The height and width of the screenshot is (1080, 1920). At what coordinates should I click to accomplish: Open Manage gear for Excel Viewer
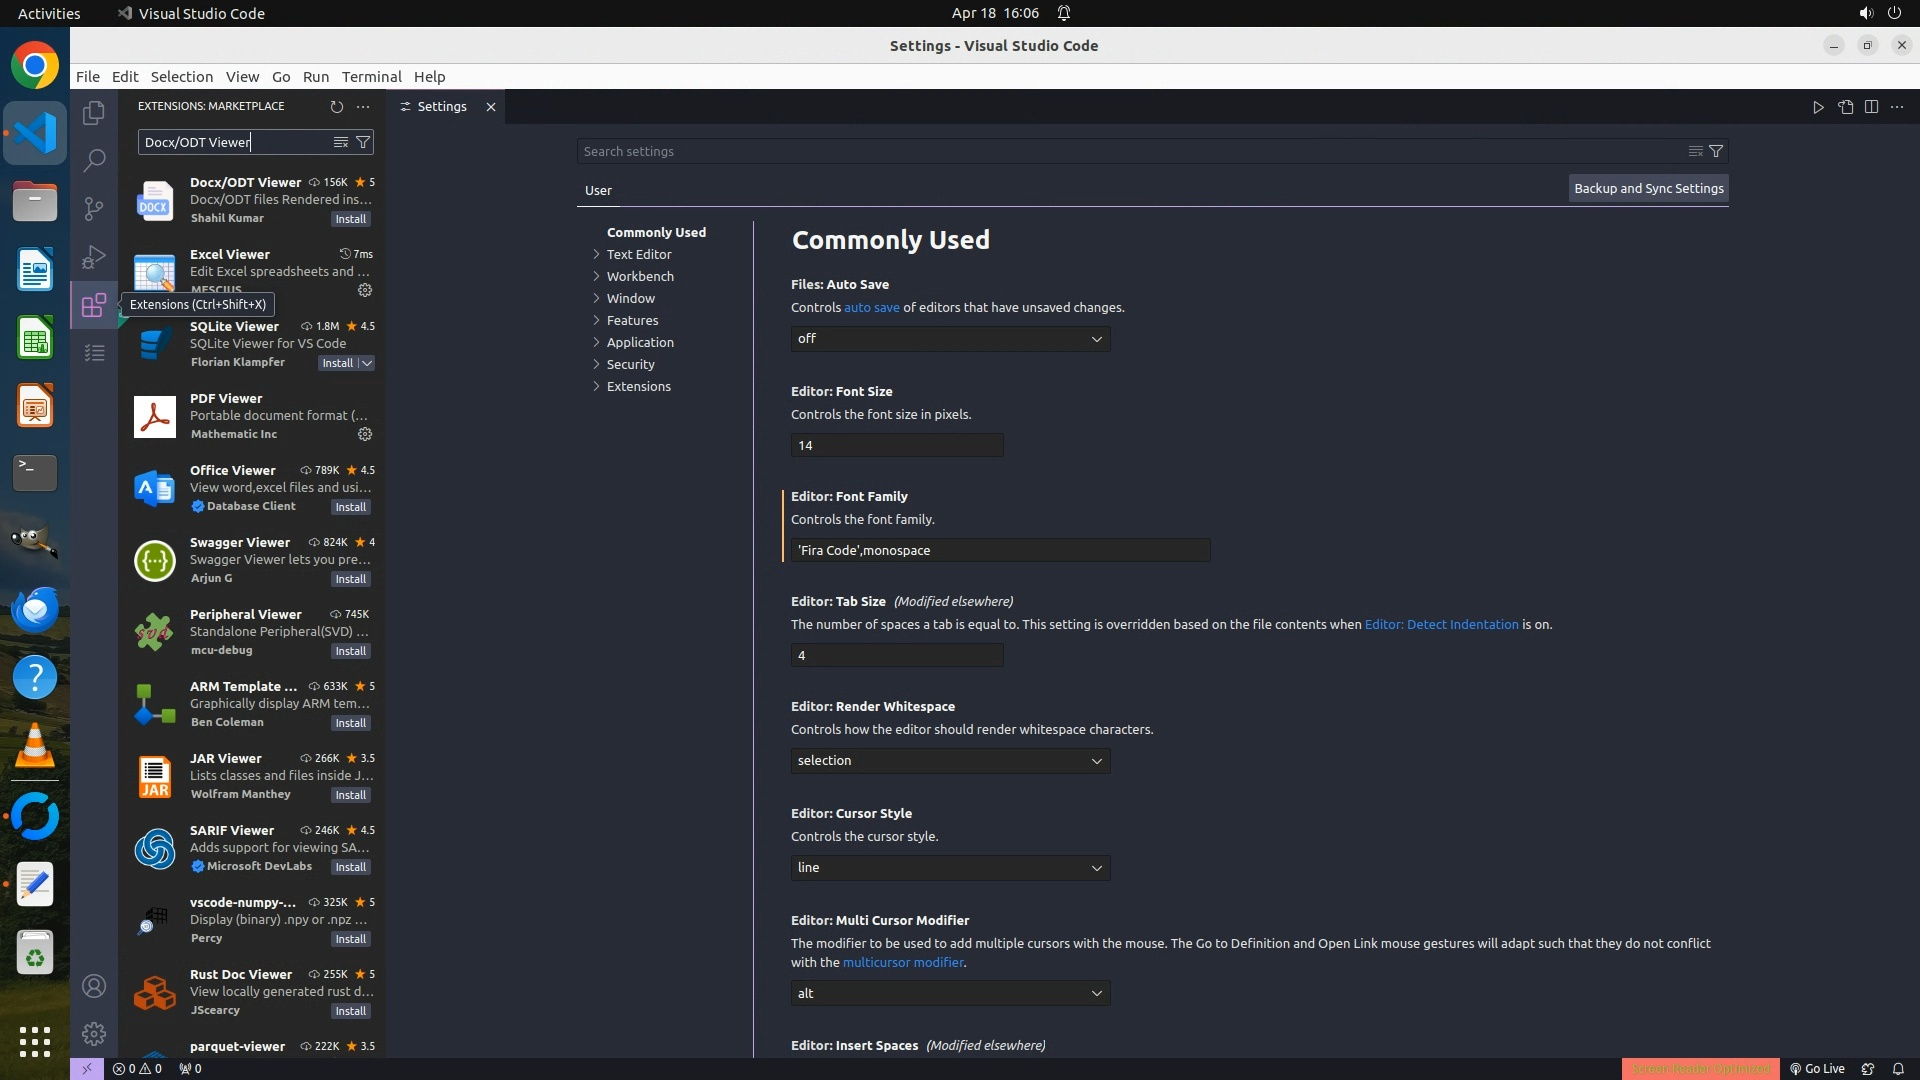[365, 290]
